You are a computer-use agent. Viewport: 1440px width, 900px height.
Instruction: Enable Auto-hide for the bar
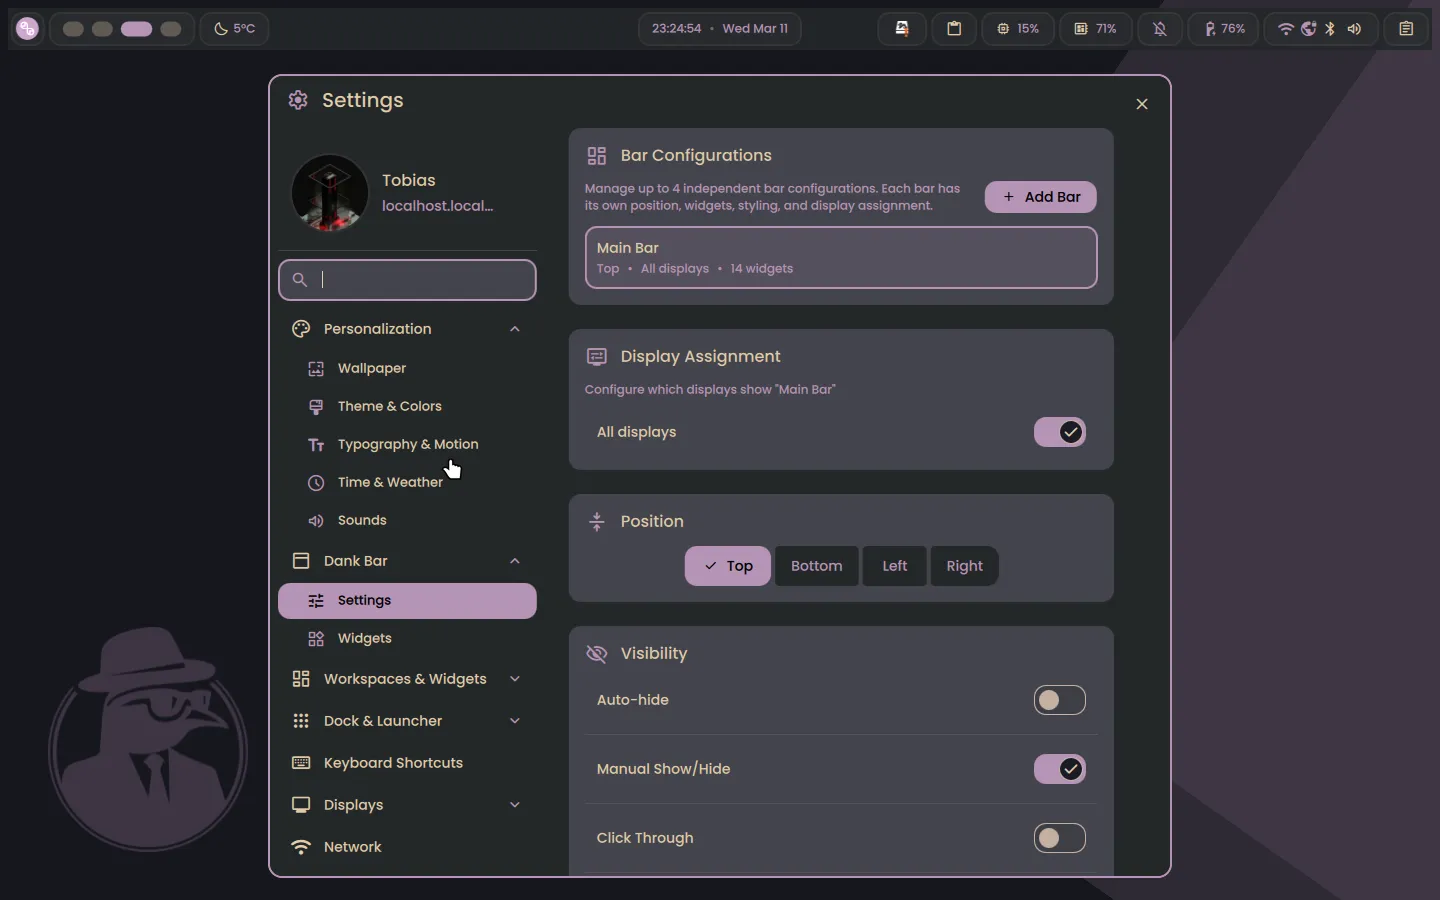point(1059,700)
